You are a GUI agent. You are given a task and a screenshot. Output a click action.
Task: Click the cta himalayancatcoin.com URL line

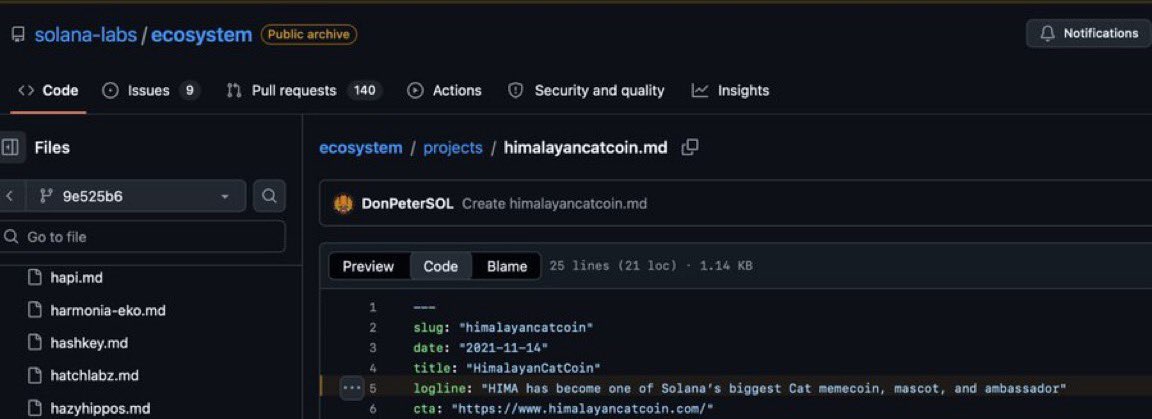[x=563, y=408]
